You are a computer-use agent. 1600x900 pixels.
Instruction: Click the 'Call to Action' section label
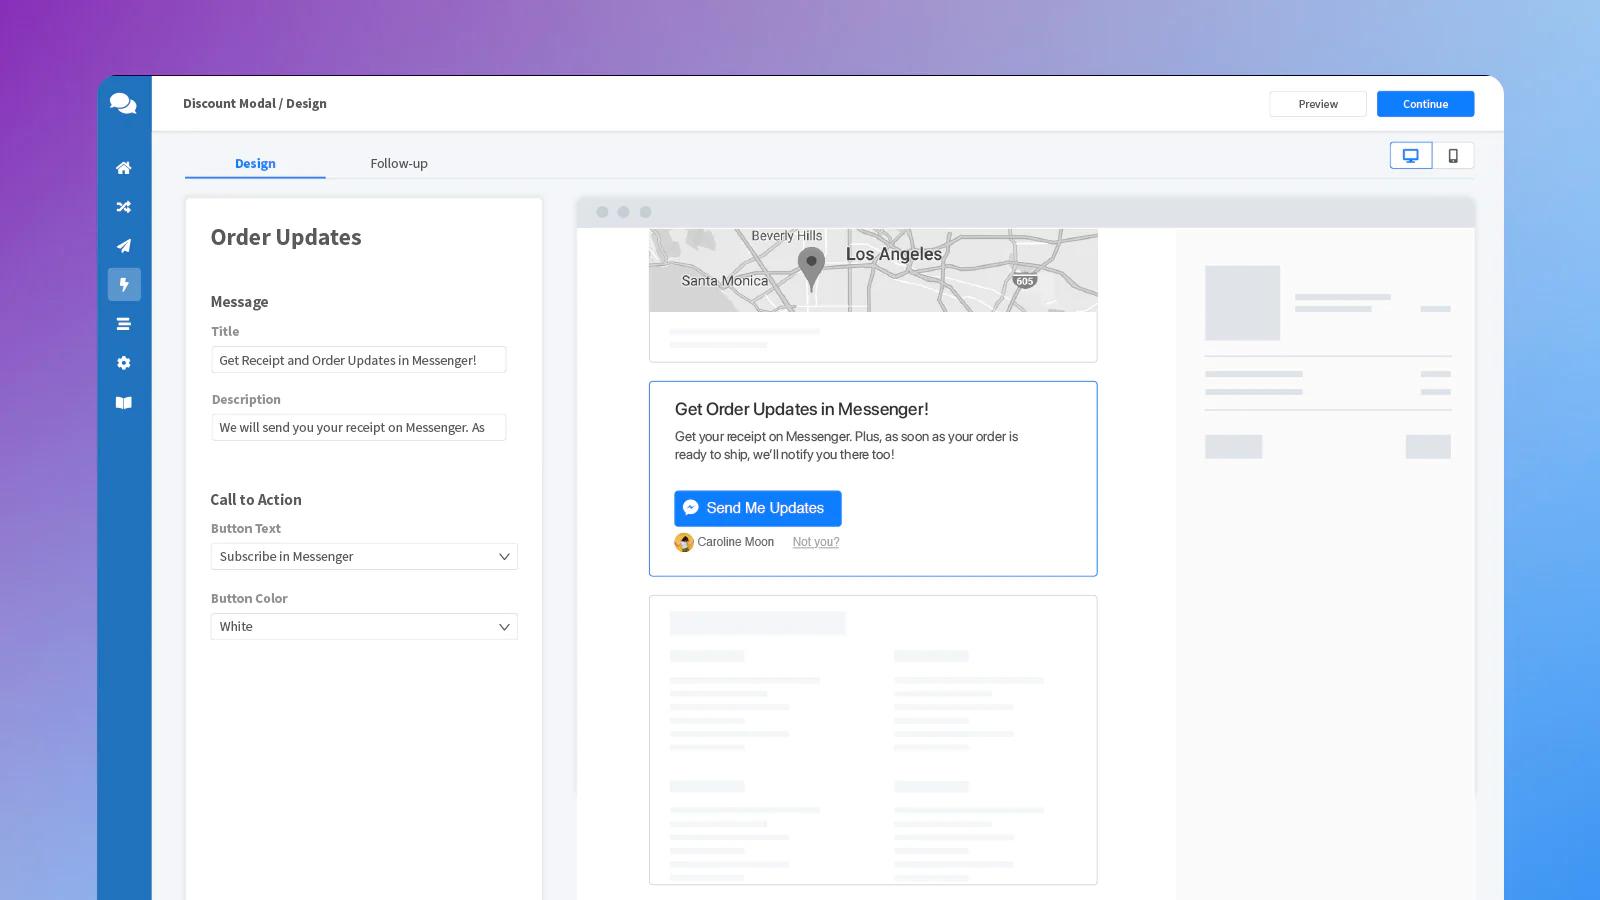pyautogui.click(x=256, y=499)
